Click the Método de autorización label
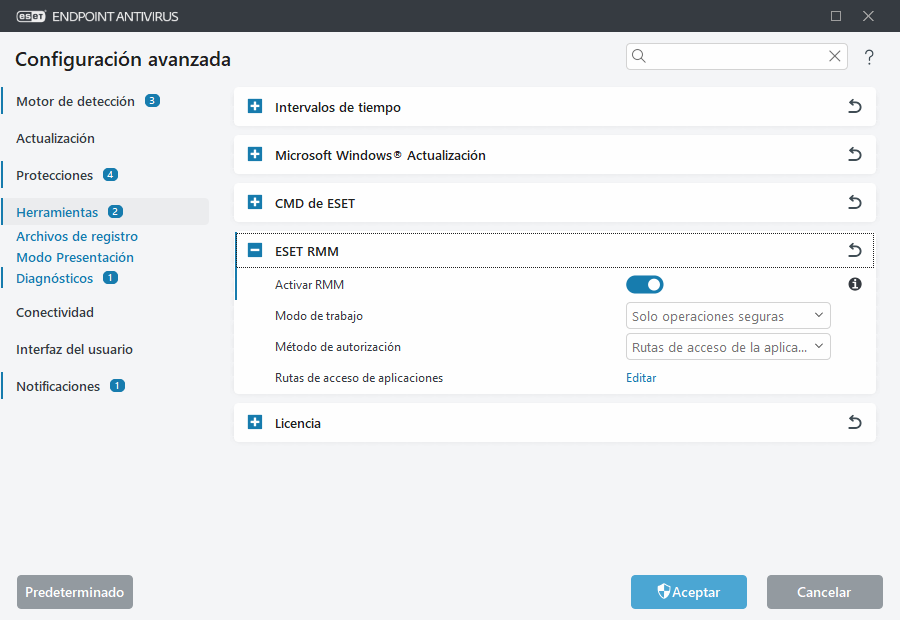 [x=338, y=347]
